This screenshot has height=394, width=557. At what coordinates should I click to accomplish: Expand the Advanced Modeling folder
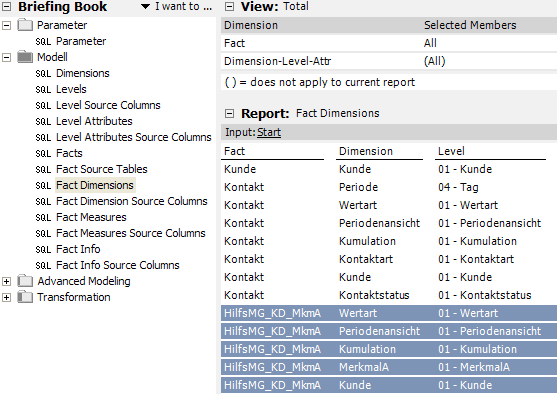pos(6,281)
